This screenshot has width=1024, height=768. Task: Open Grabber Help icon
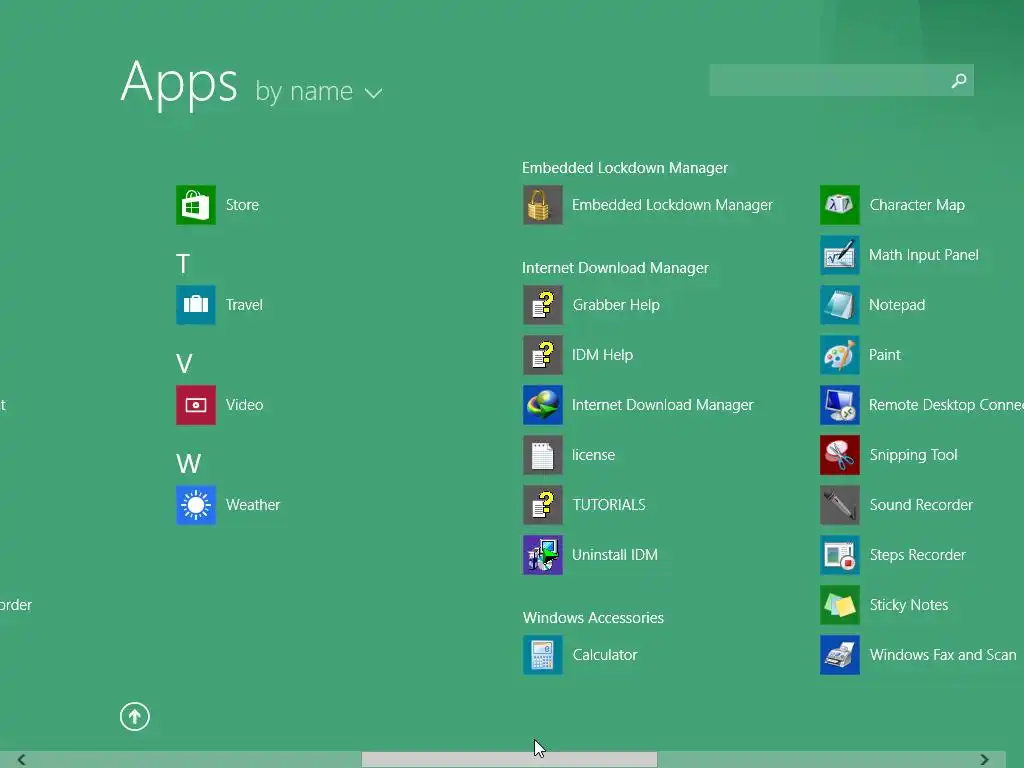point(543,305)
